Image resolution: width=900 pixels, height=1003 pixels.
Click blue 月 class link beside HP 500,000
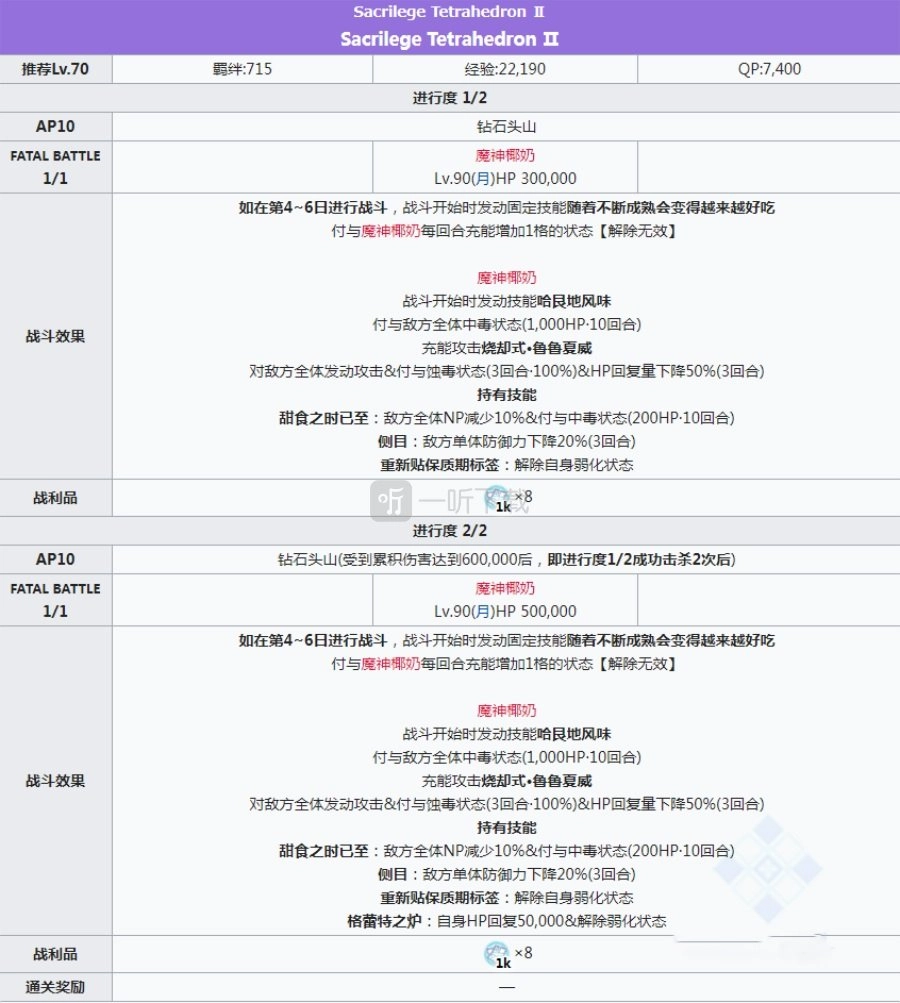pyautogui.click(x=484, y=611)
